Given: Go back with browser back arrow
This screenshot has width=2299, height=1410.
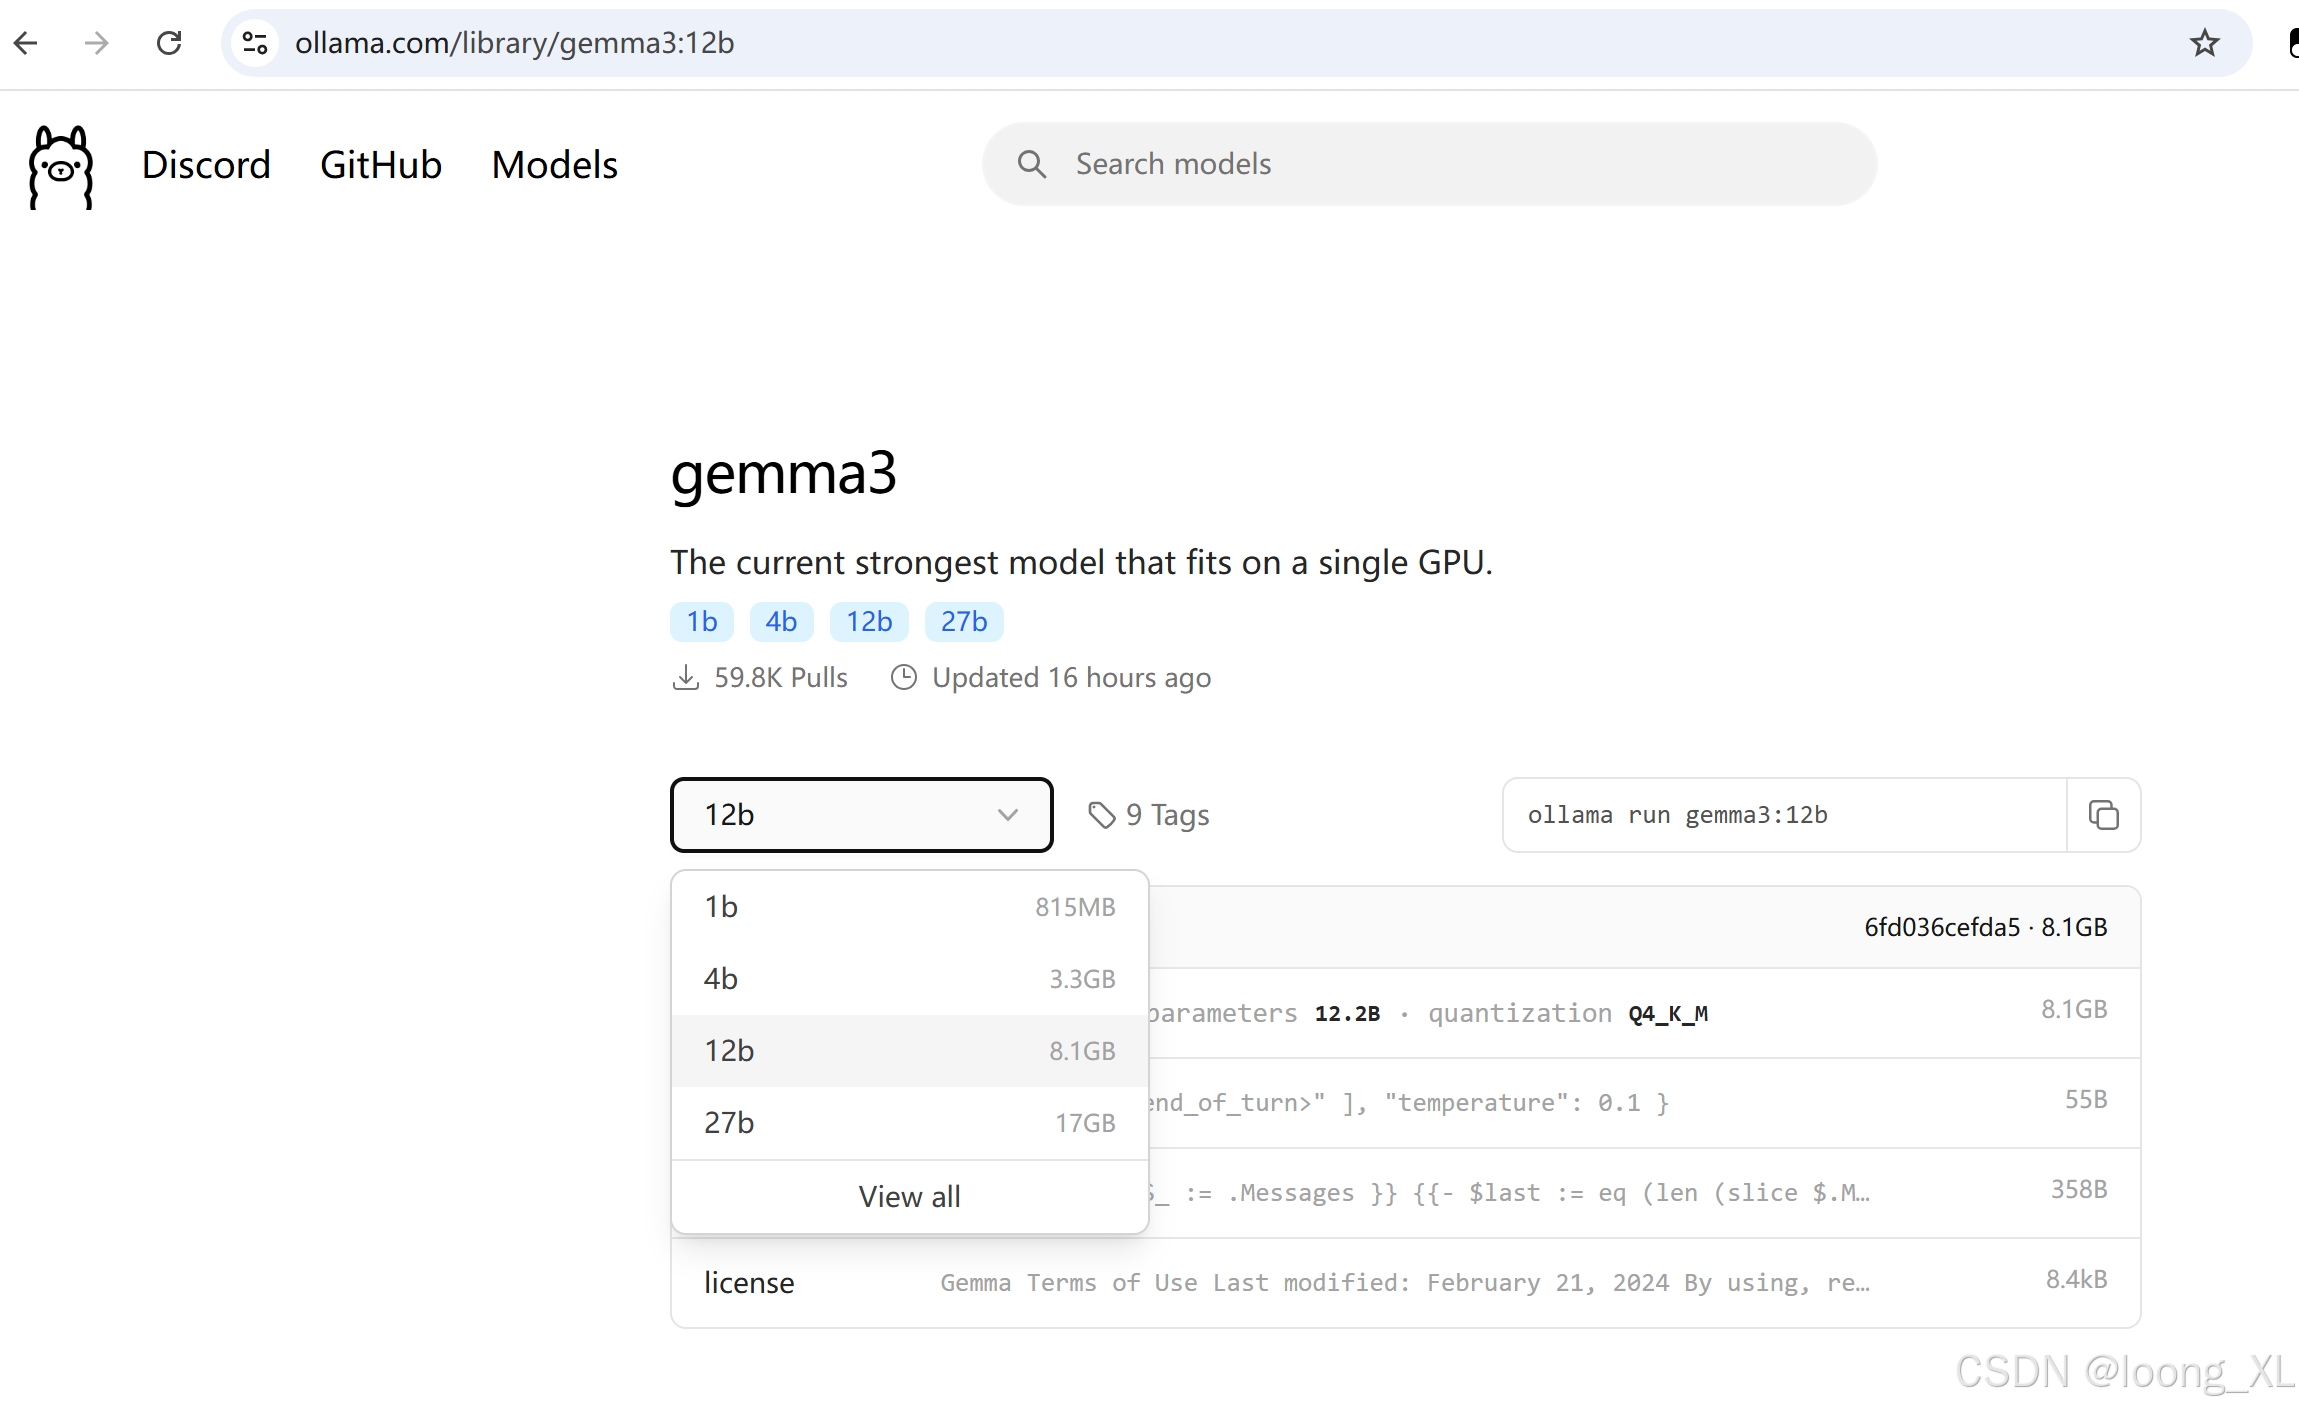Looking at the screenshot, I should point(27,43).
